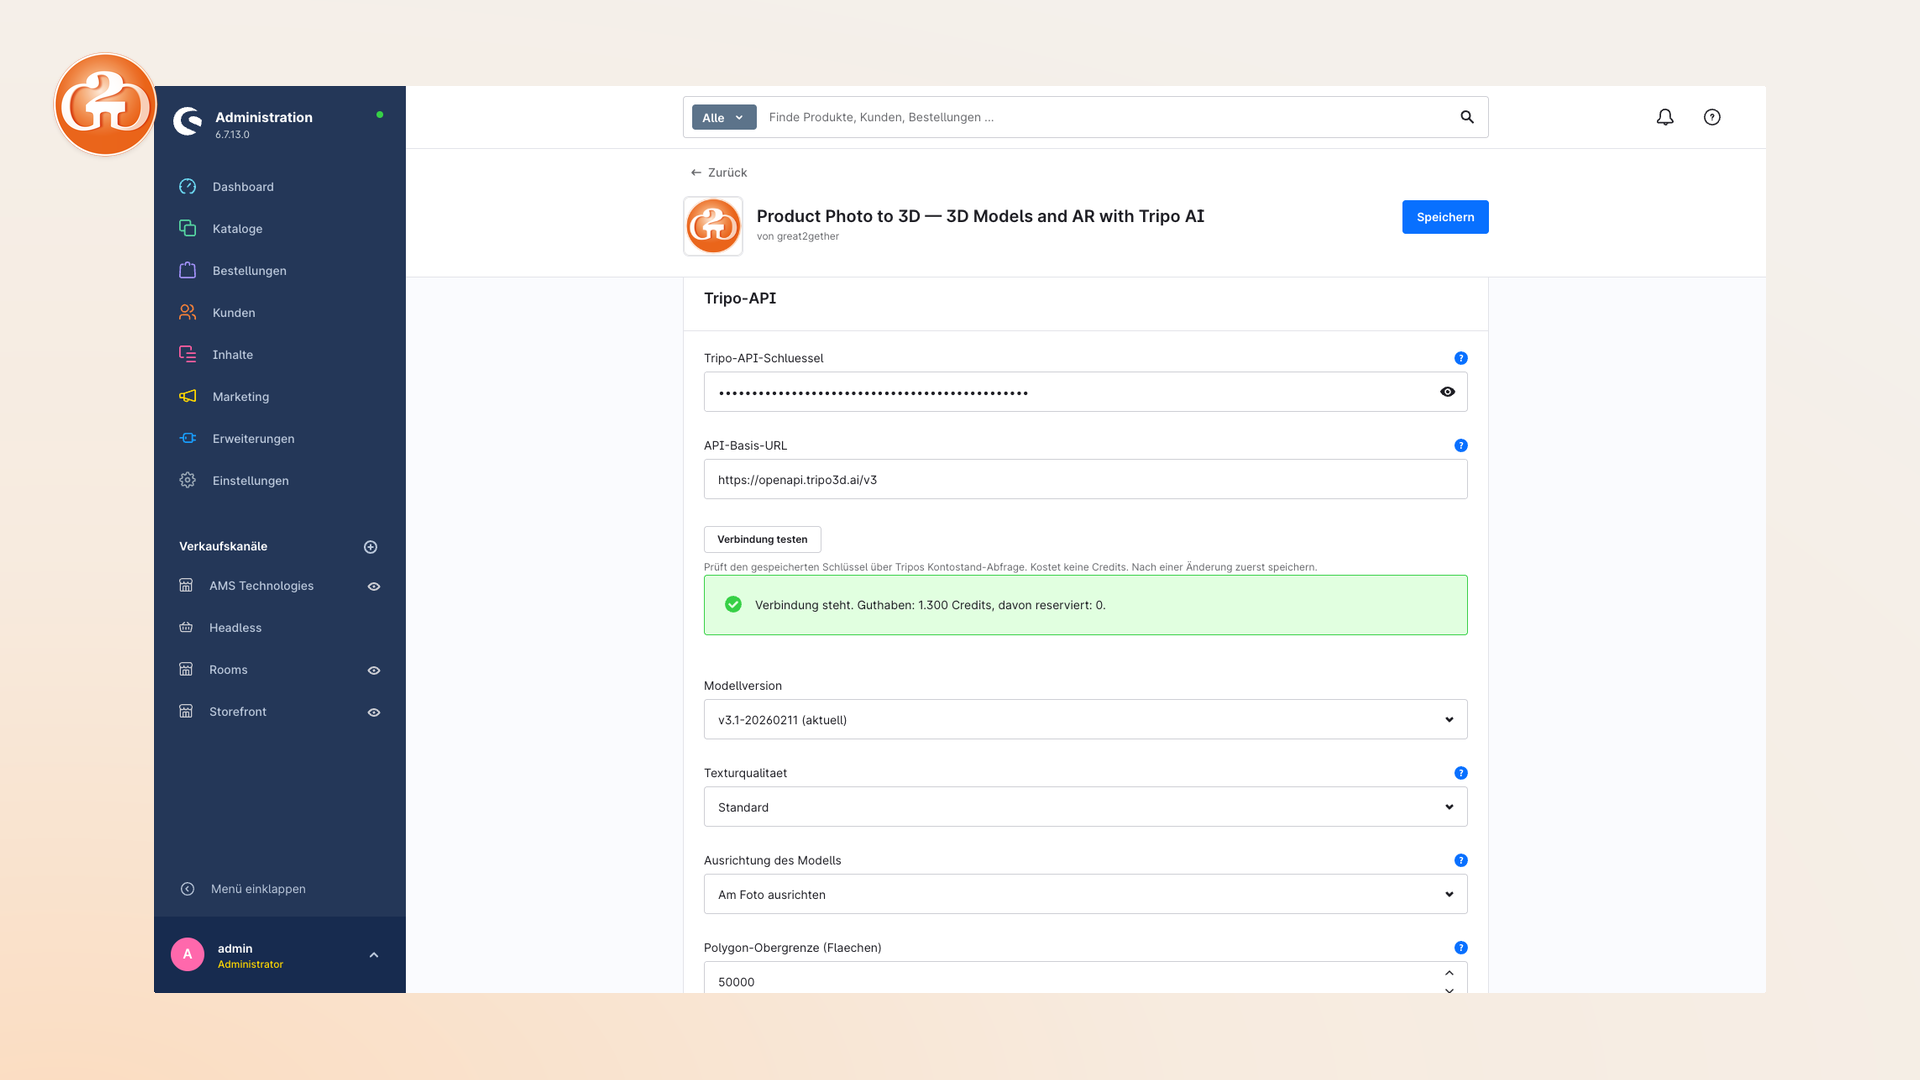
Task: Open Erweiterungen in the sidebar
Action: 253,439
